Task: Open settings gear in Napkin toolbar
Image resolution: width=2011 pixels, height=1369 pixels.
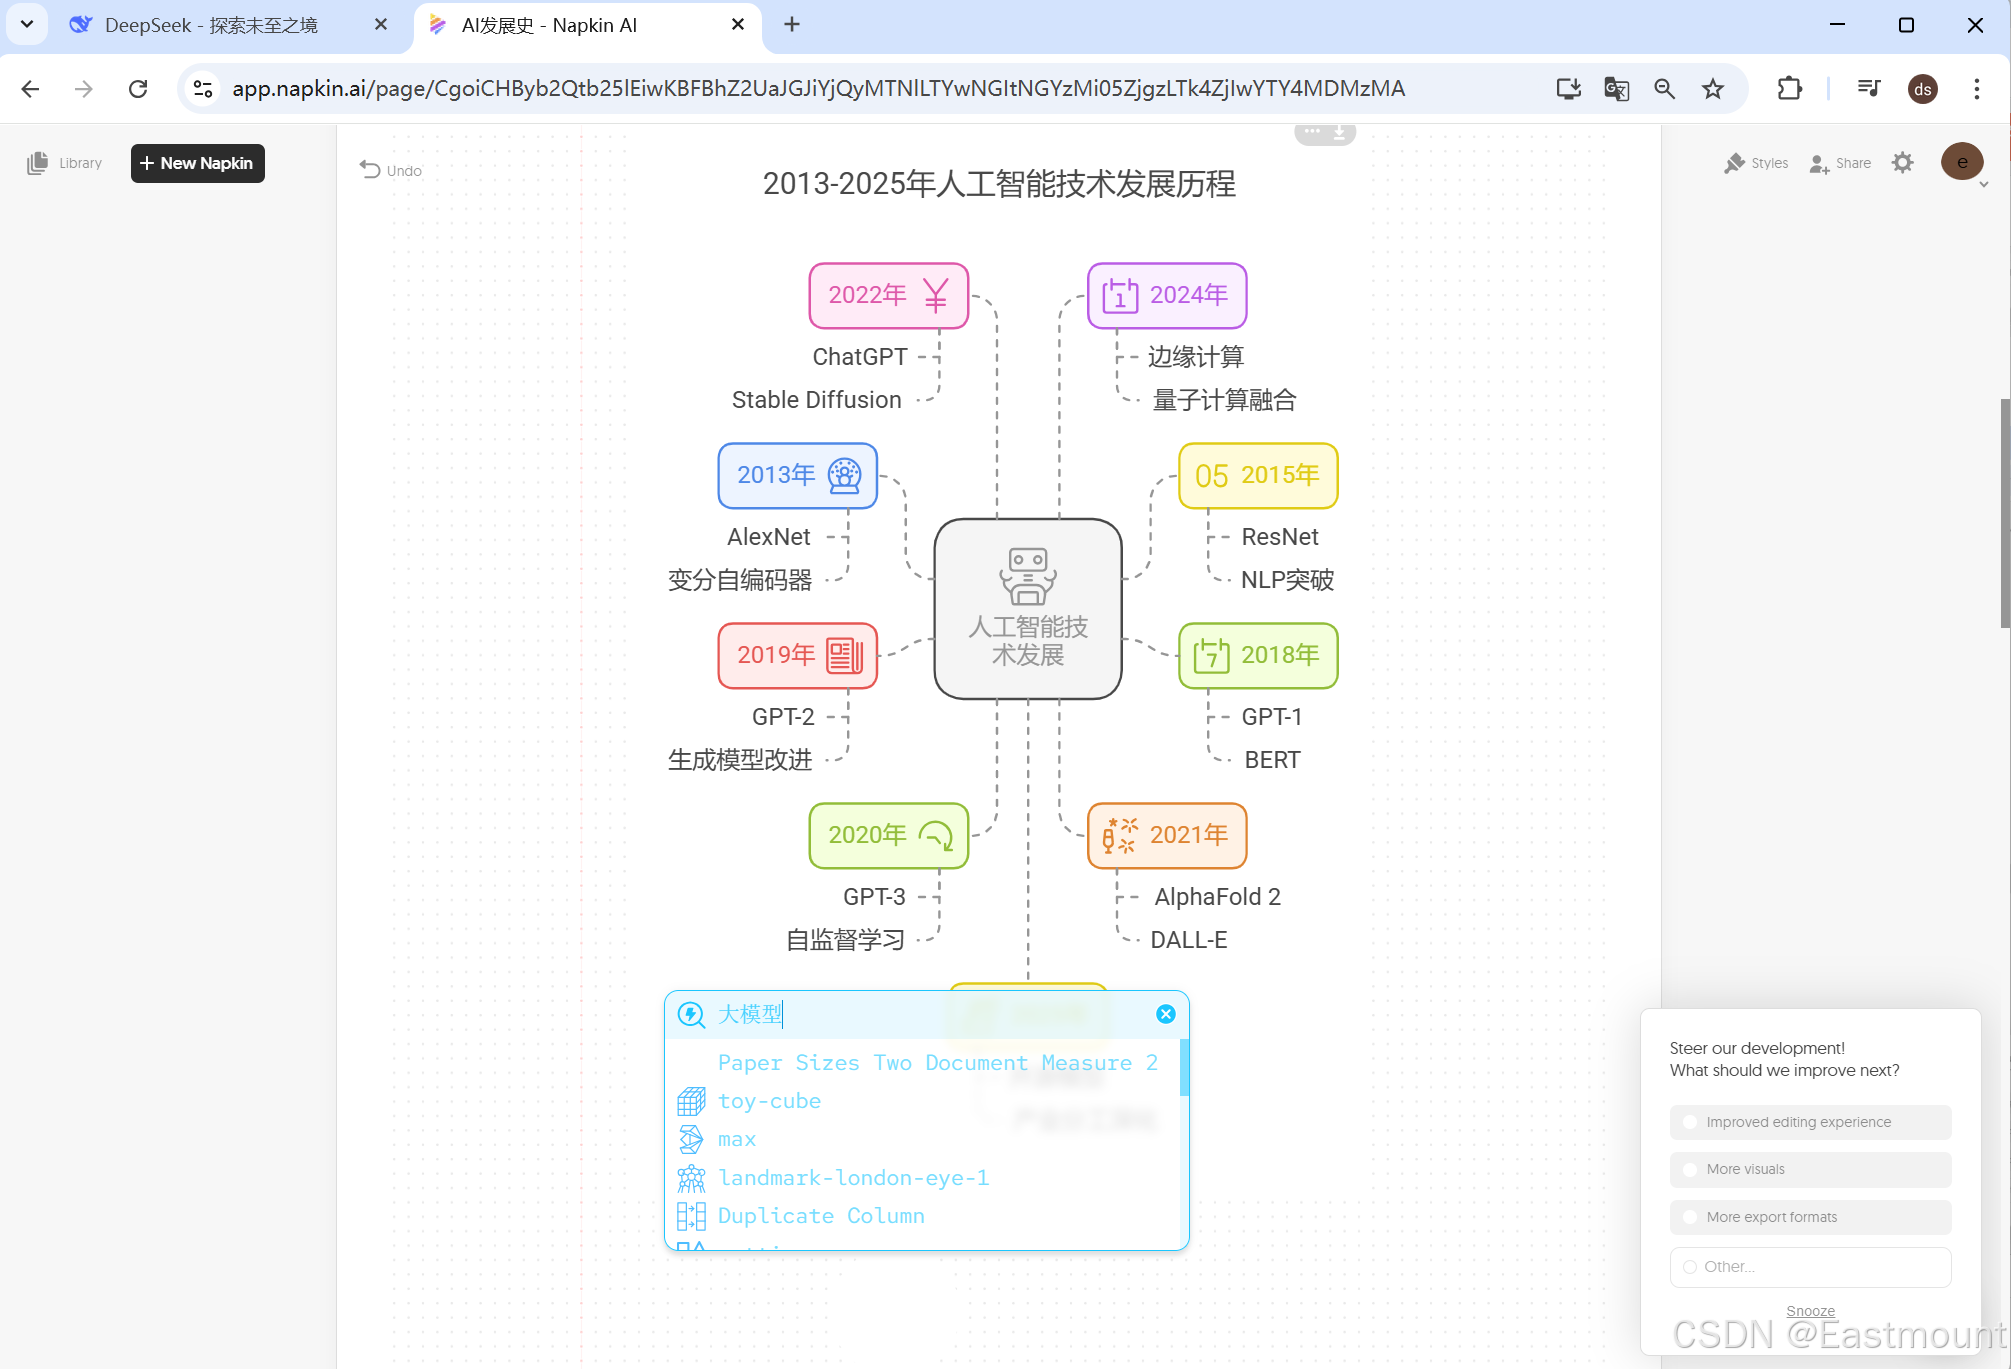Action: point(1902,162)
